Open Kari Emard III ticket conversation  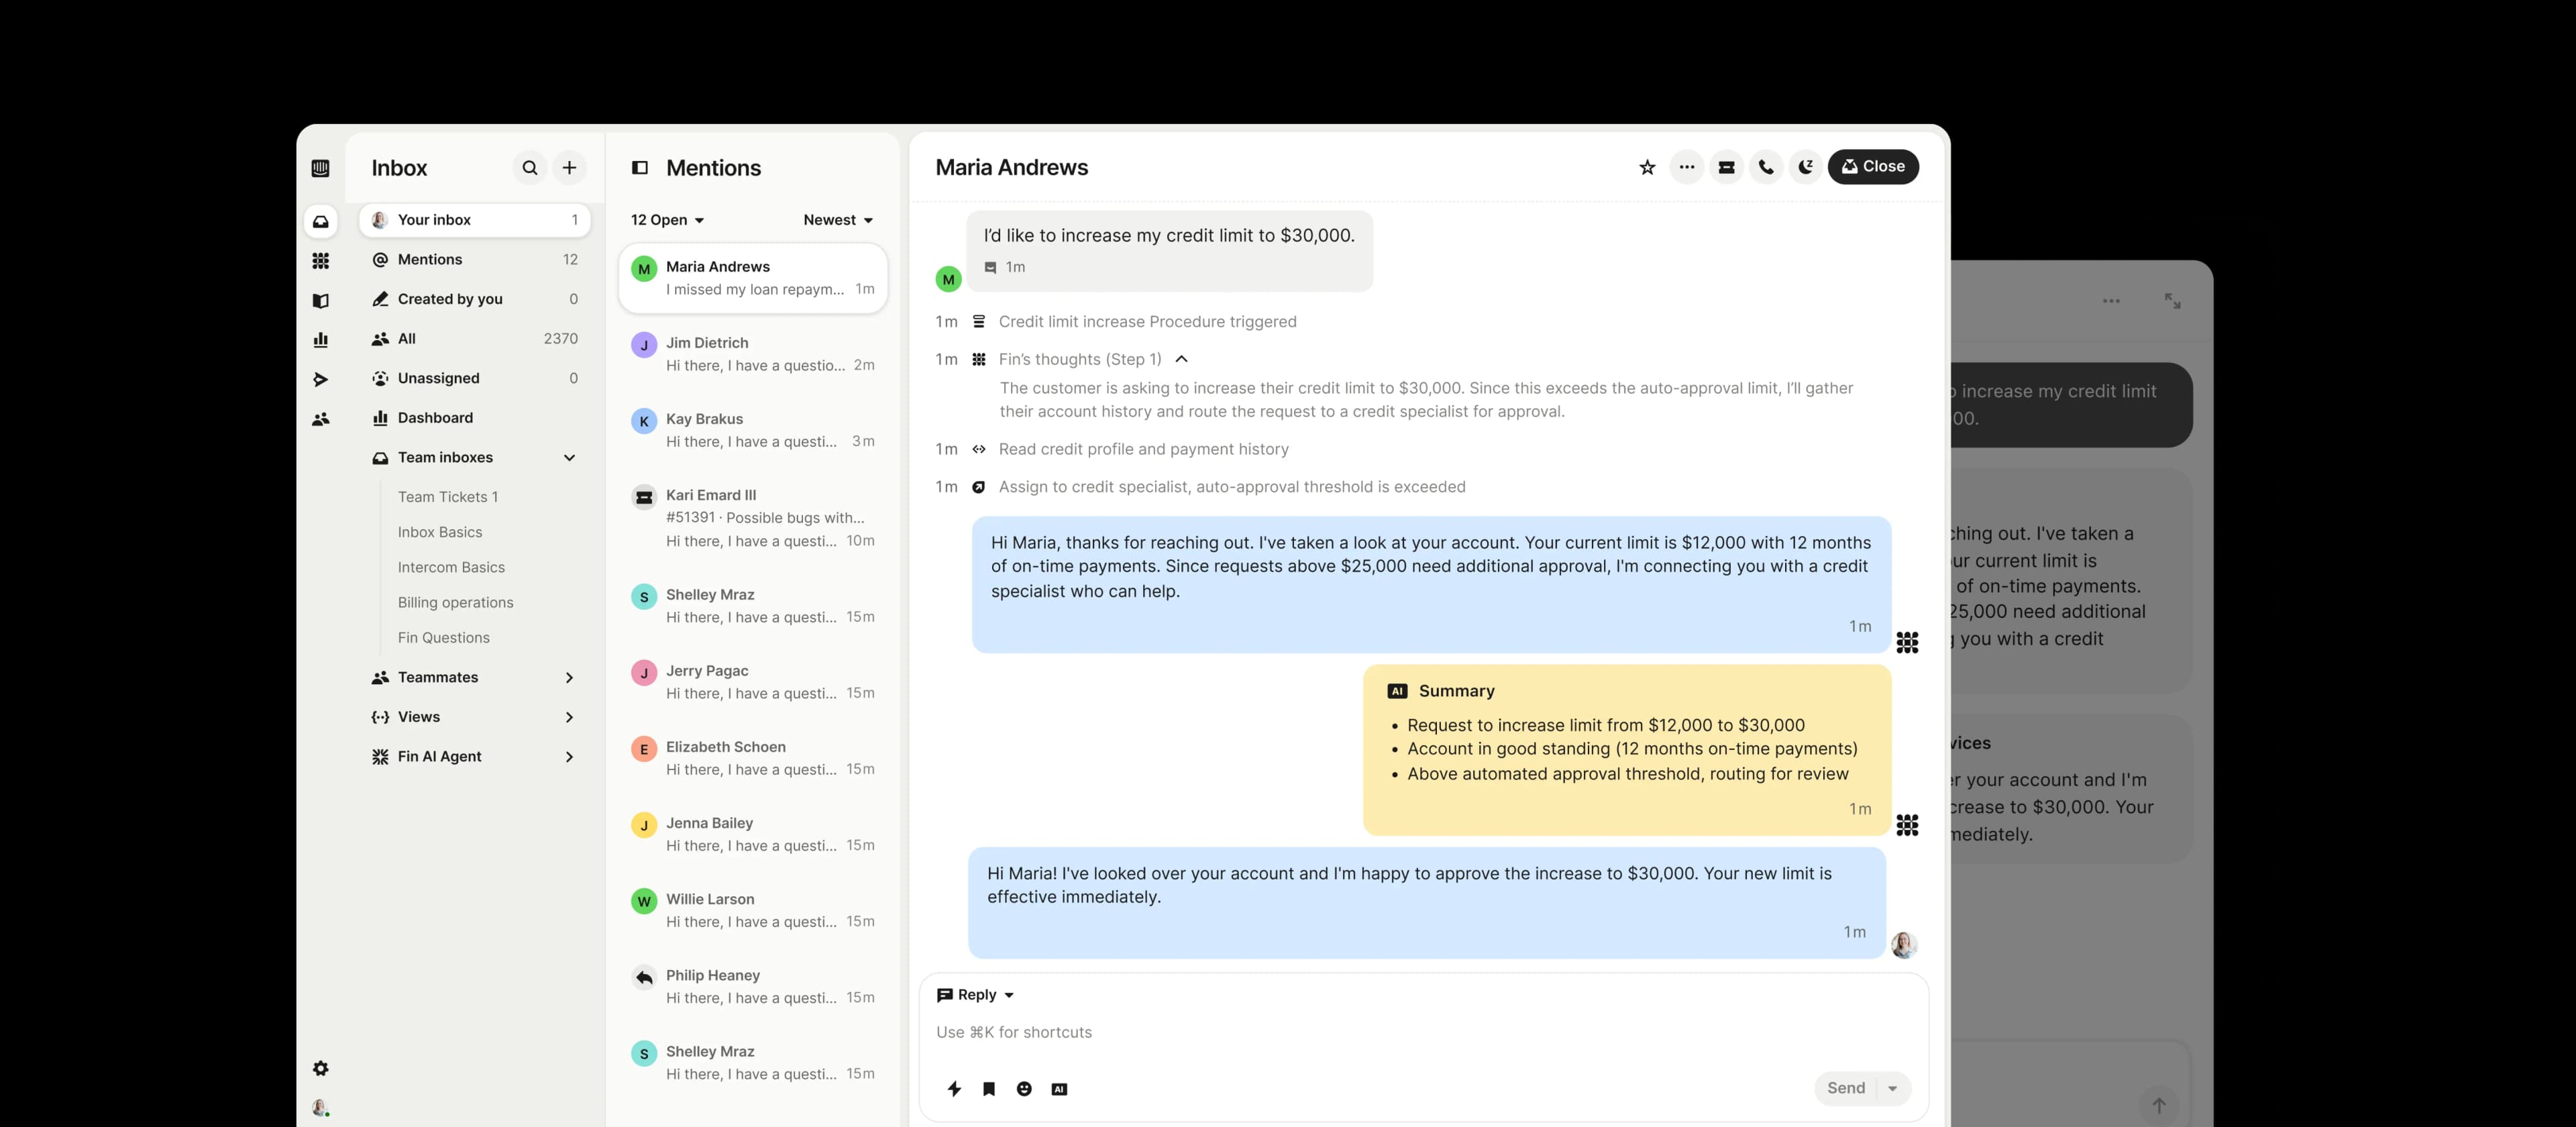[x=753, y=518]
